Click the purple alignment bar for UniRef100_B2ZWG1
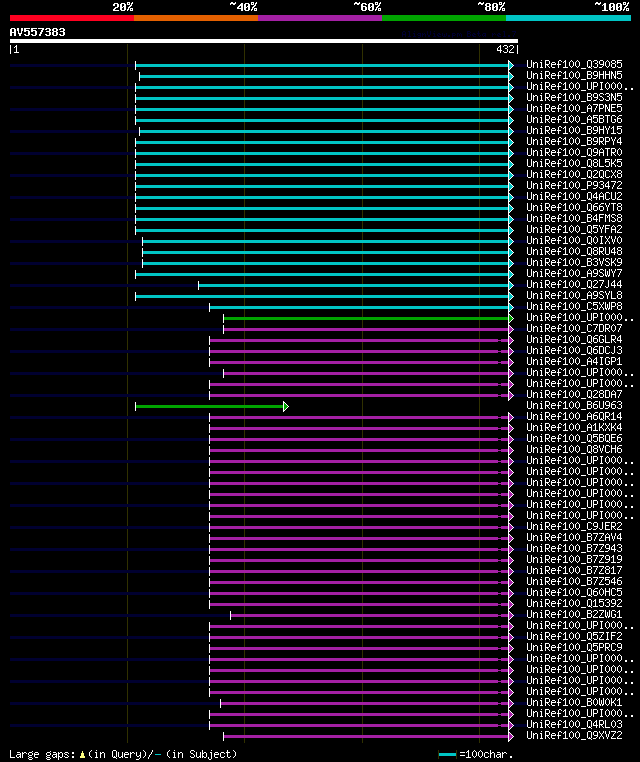Viewport: 640px width, 762px height. [x=369, y=615]
